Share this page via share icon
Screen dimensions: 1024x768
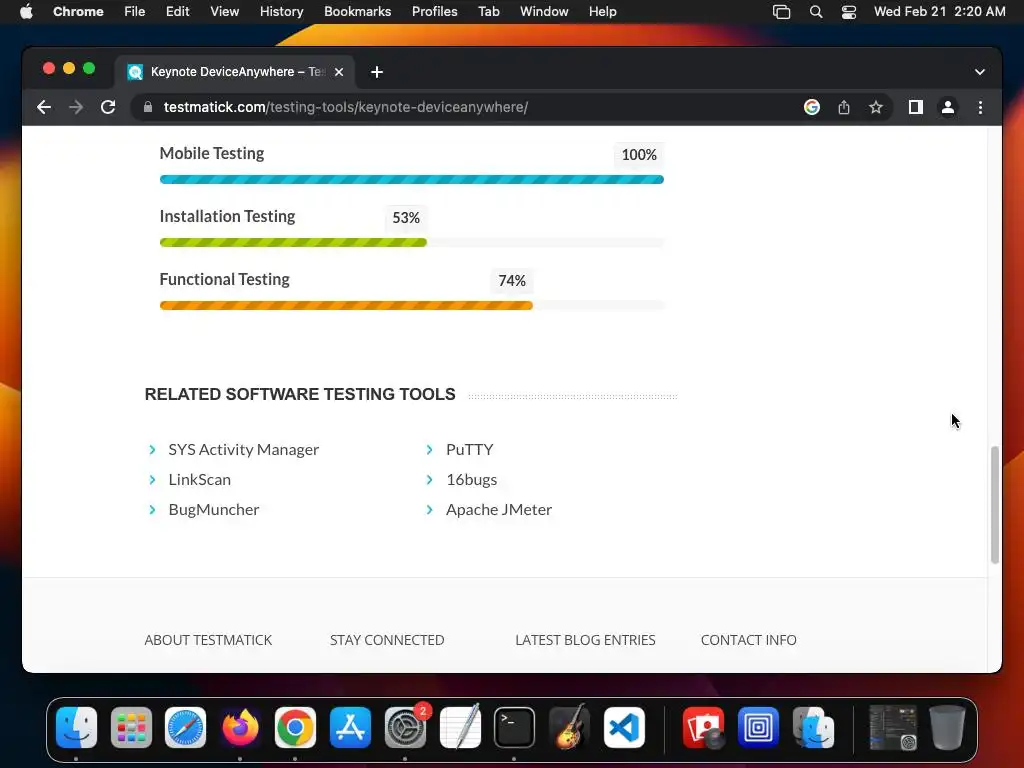[844, 107]
